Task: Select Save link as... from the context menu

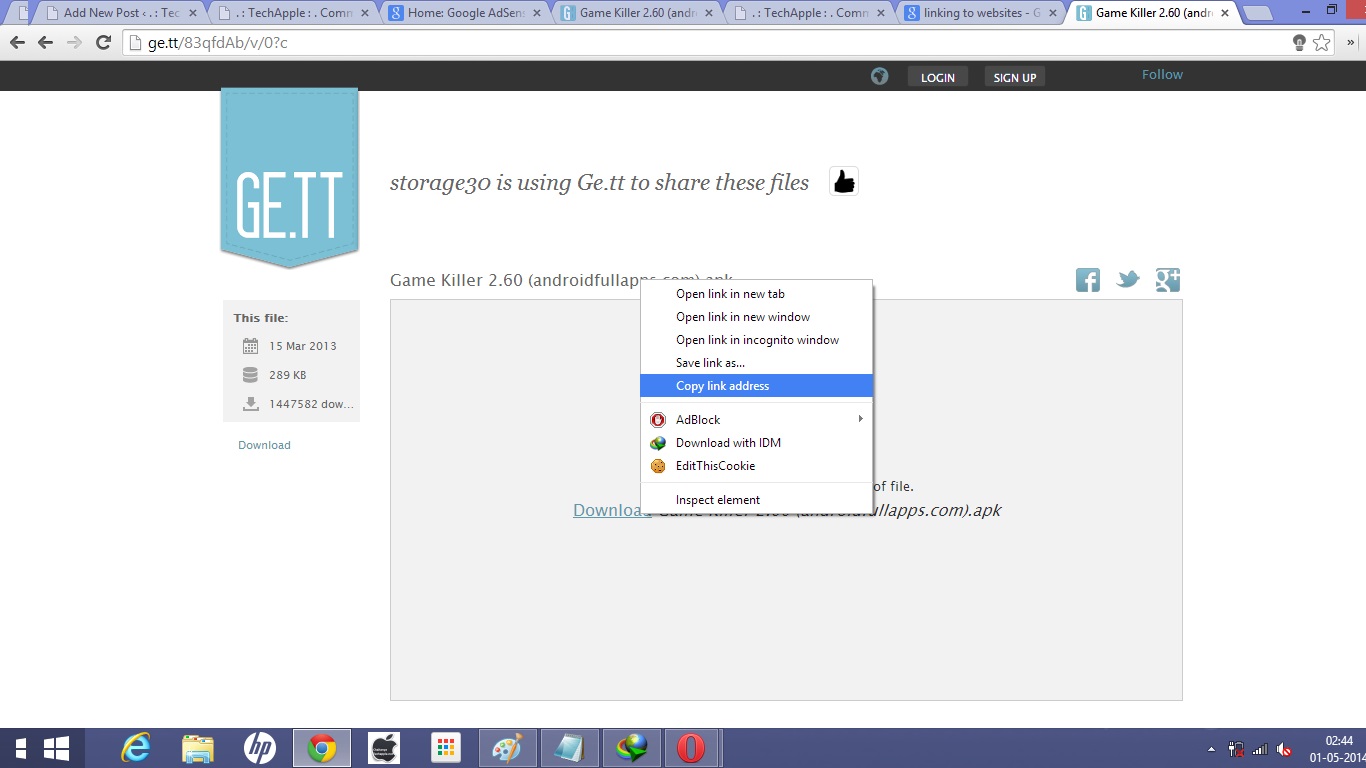Action: tap(757, 363)
